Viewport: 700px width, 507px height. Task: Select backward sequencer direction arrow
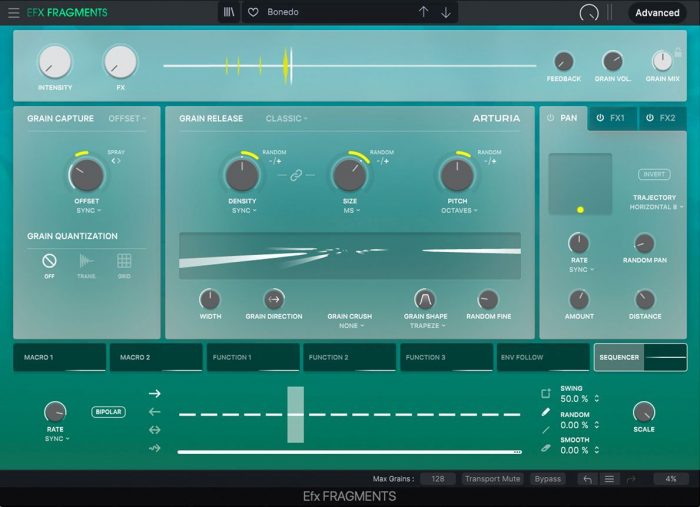click(154, 412)
